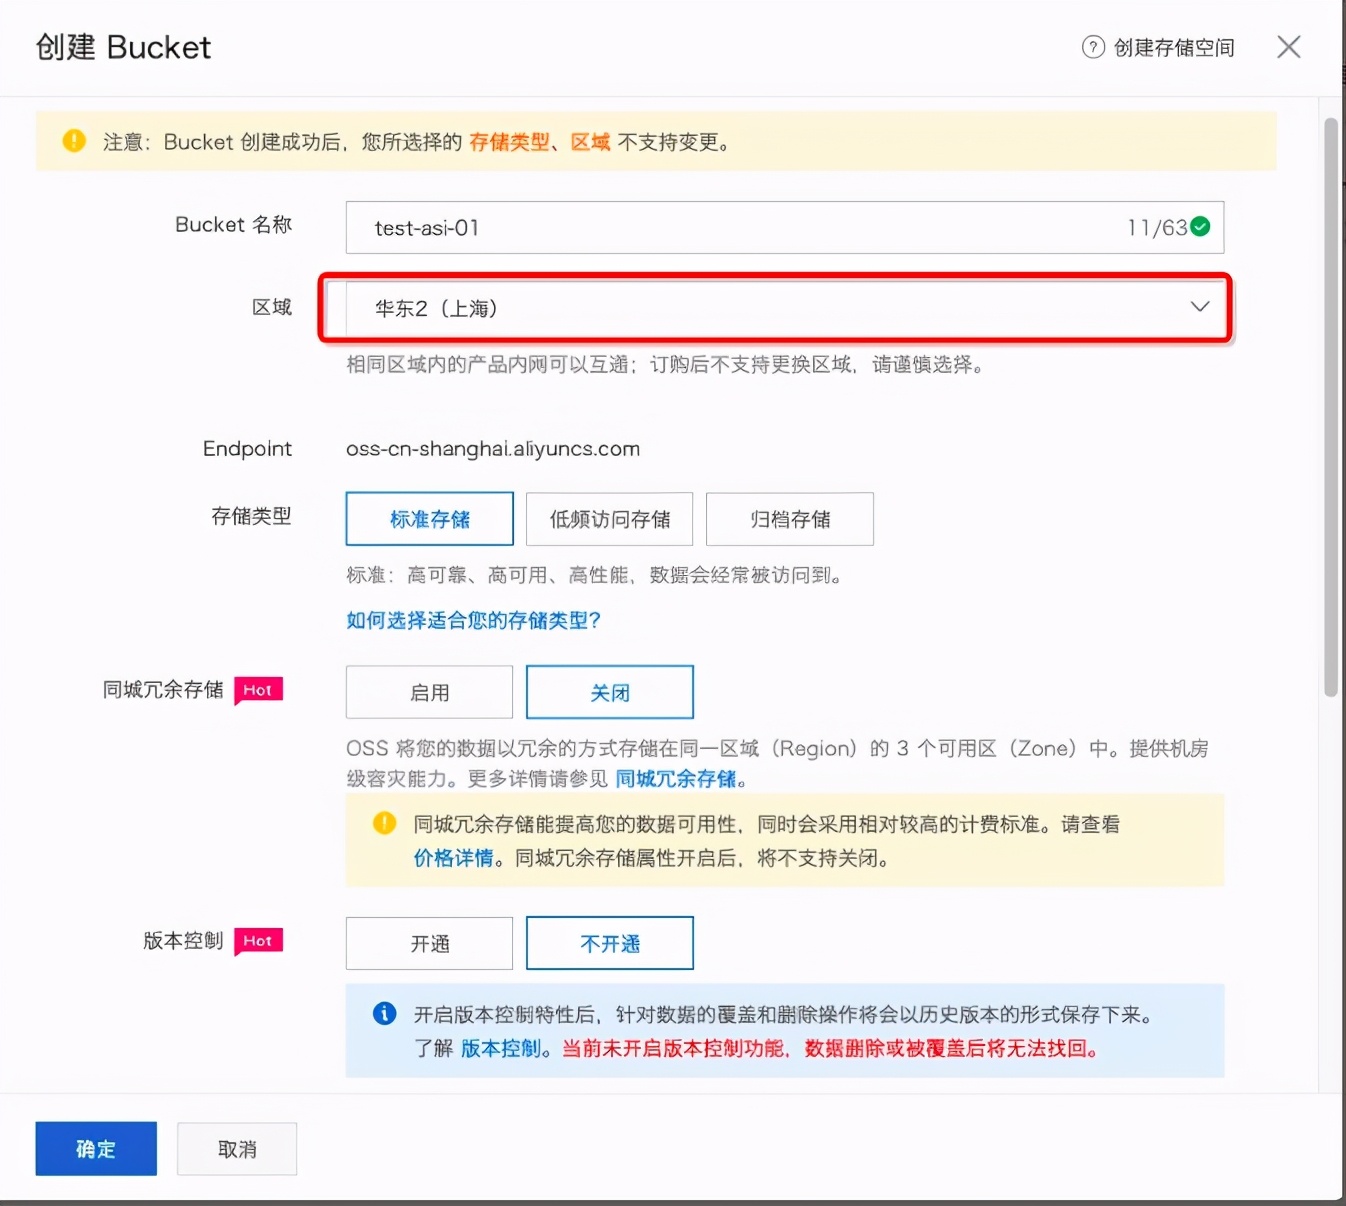Click the info icon in the blue versioning notice
1346x1206 pixels.
384,1013
